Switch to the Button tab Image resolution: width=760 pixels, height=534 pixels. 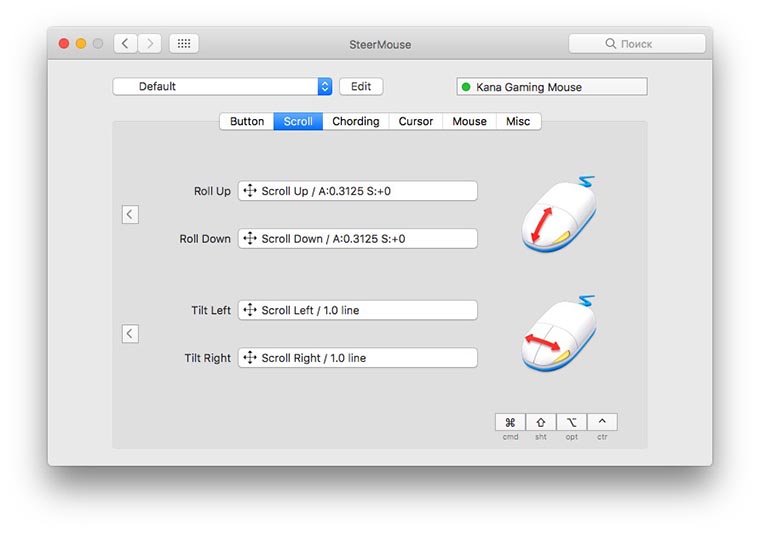point(247,121)
